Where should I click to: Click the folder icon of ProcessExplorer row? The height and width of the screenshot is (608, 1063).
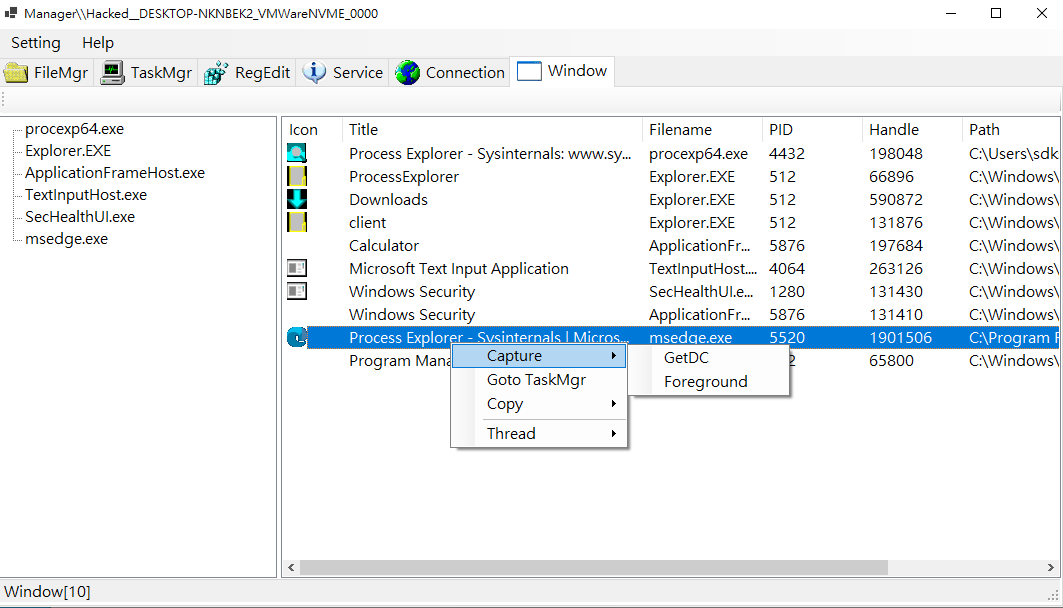tap(297, 176)
